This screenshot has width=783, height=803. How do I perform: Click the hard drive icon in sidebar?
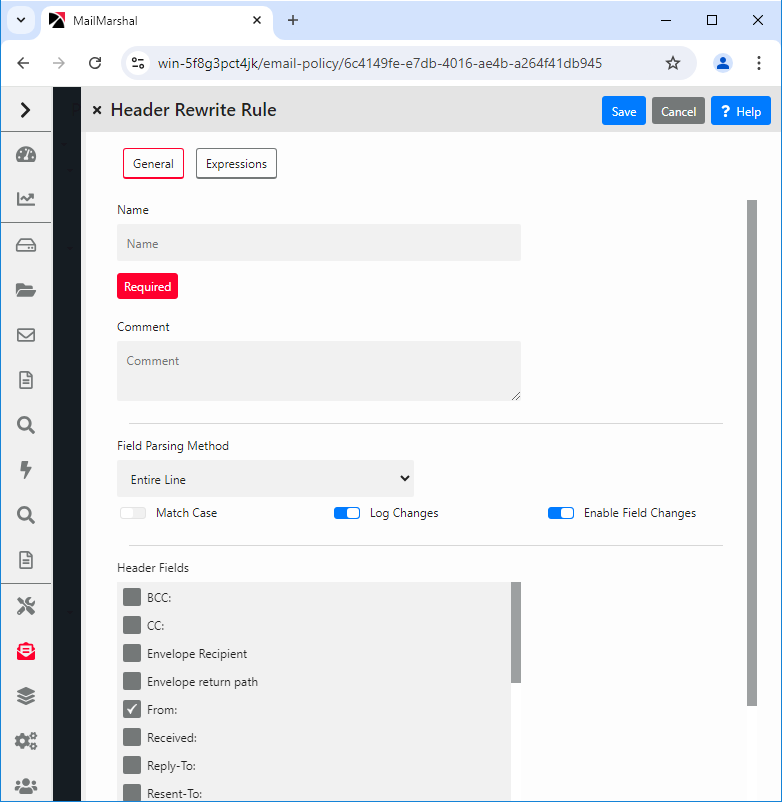pos(26,246)
